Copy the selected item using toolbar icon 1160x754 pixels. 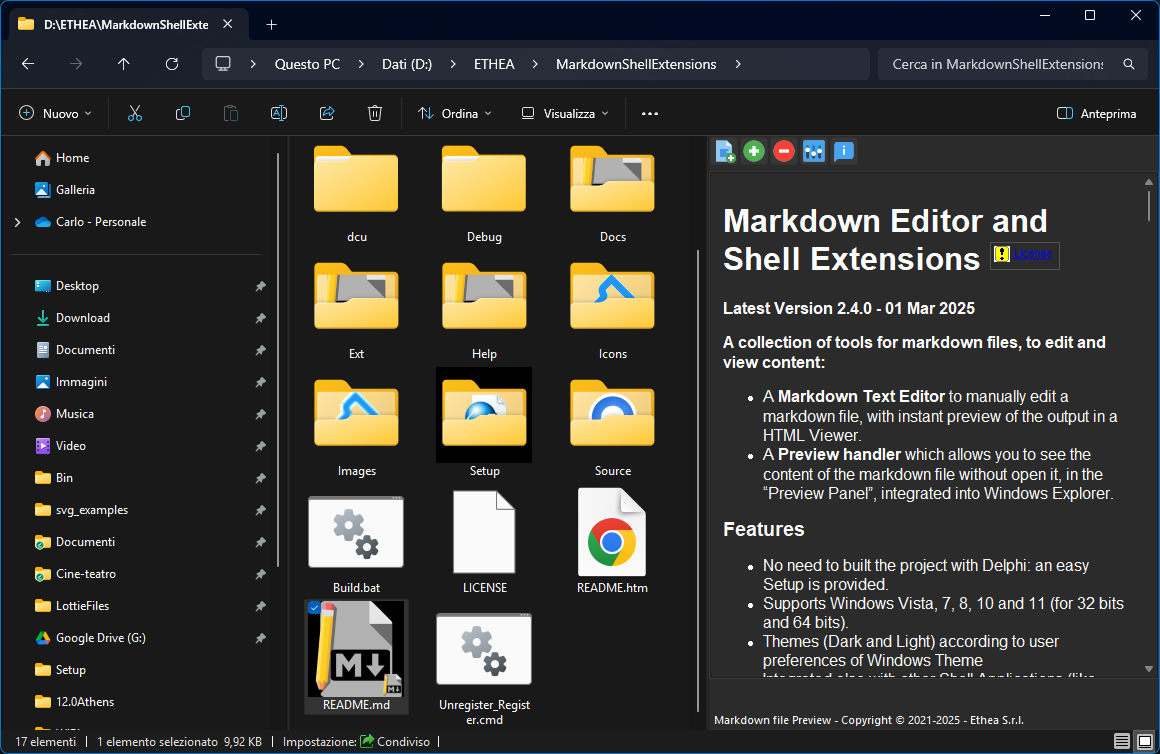coord(183,113)
